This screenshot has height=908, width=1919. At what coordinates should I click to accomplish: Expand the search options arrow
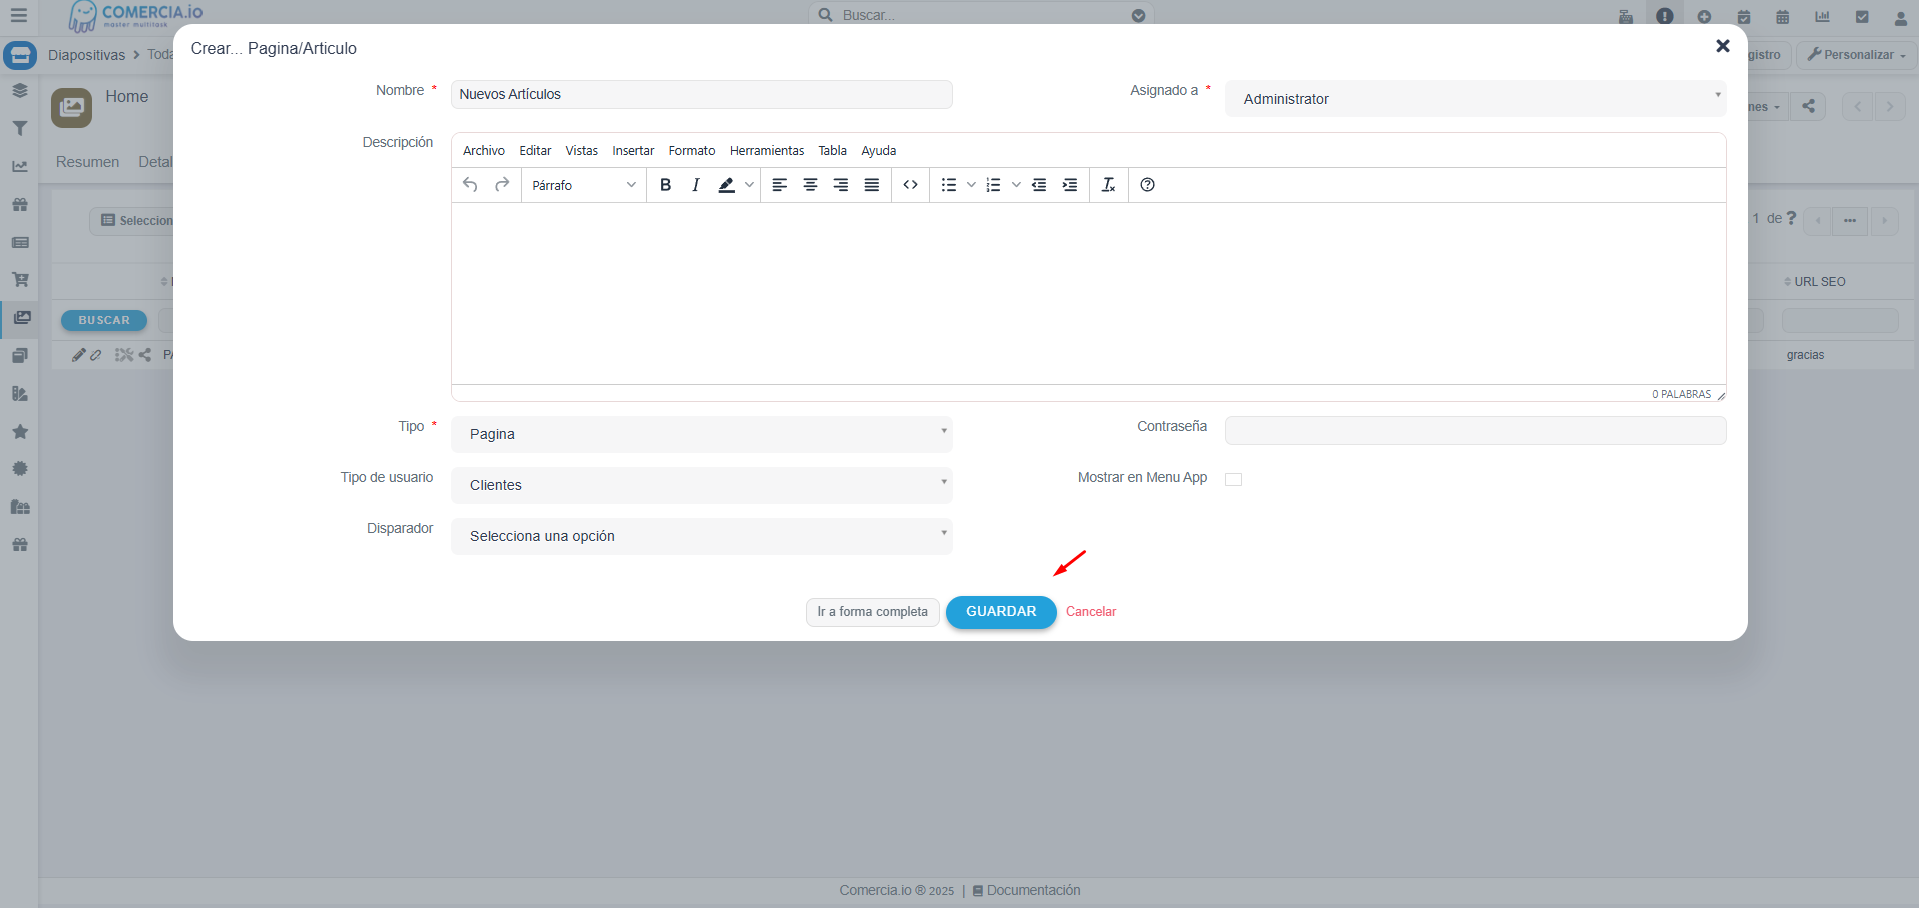click(x=1138, y=15)
